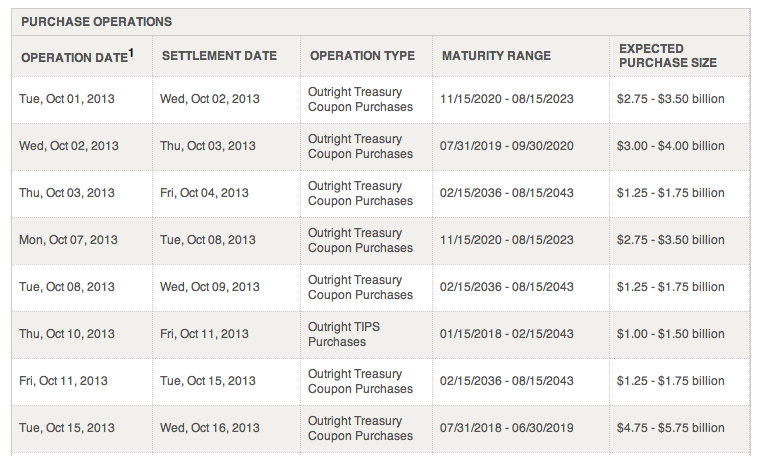Click the PURCHASE OPERATIONS table title
760x456 pixels.
tap(96, 22)
